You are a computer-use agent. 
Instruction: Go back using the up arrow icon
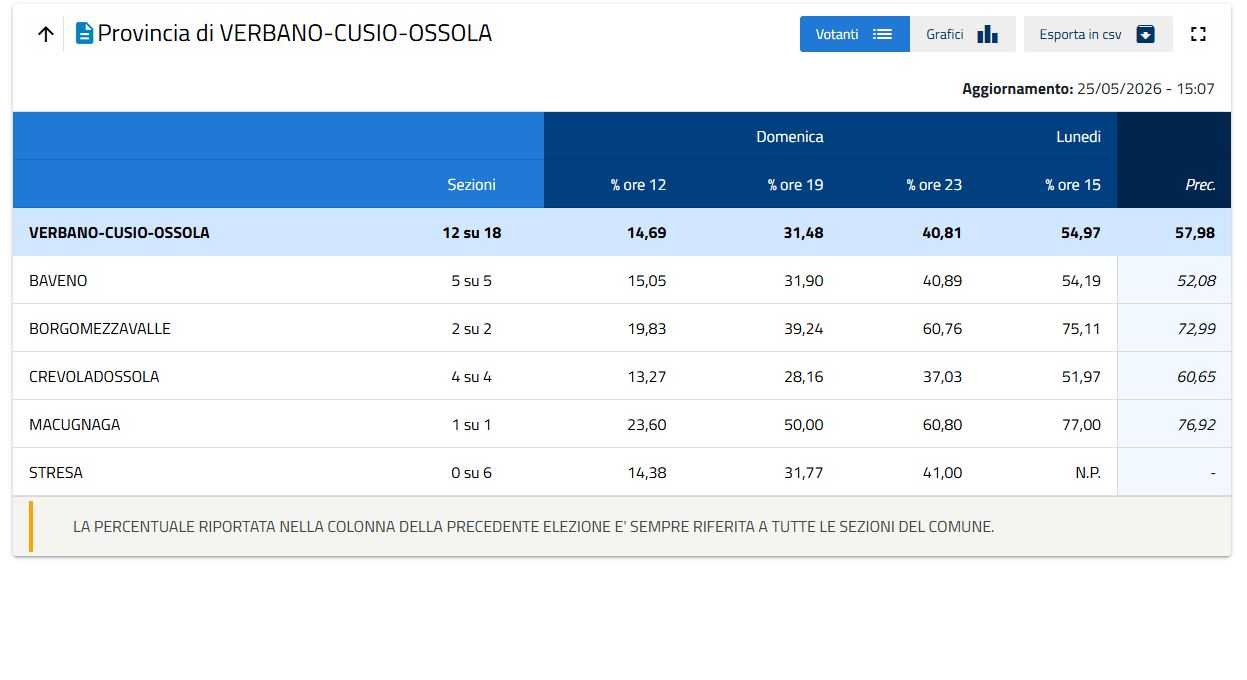click(x=45, y=34)
